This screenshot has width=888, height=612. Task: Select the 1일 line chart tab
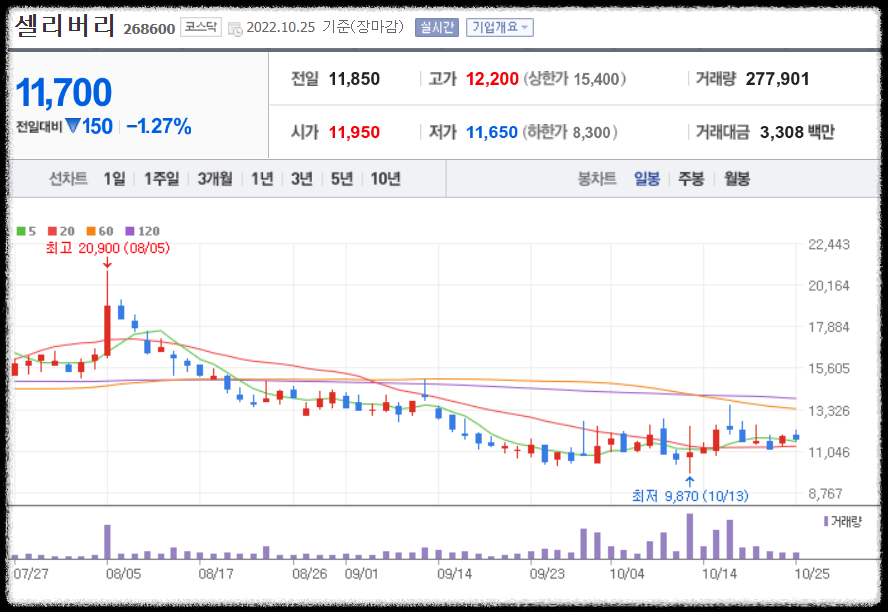click(114, 179)
